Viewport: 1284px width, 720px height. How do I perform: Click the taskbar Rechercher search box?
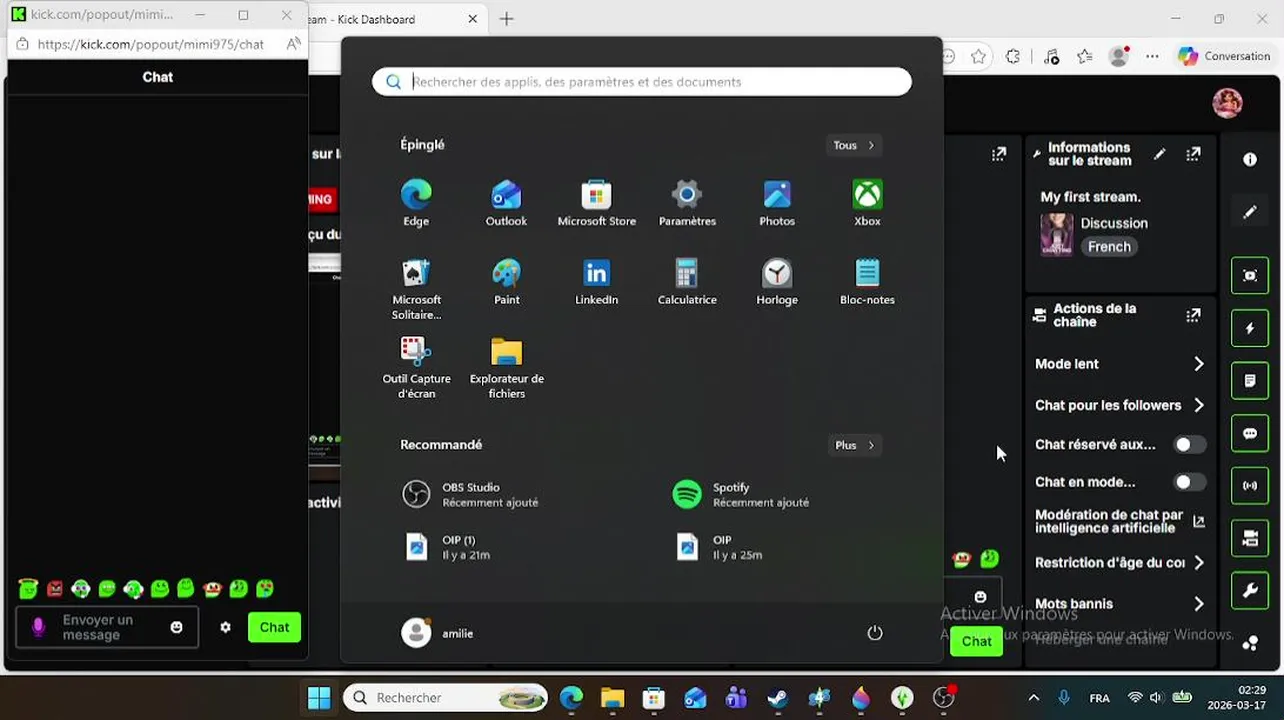(446, 697)
